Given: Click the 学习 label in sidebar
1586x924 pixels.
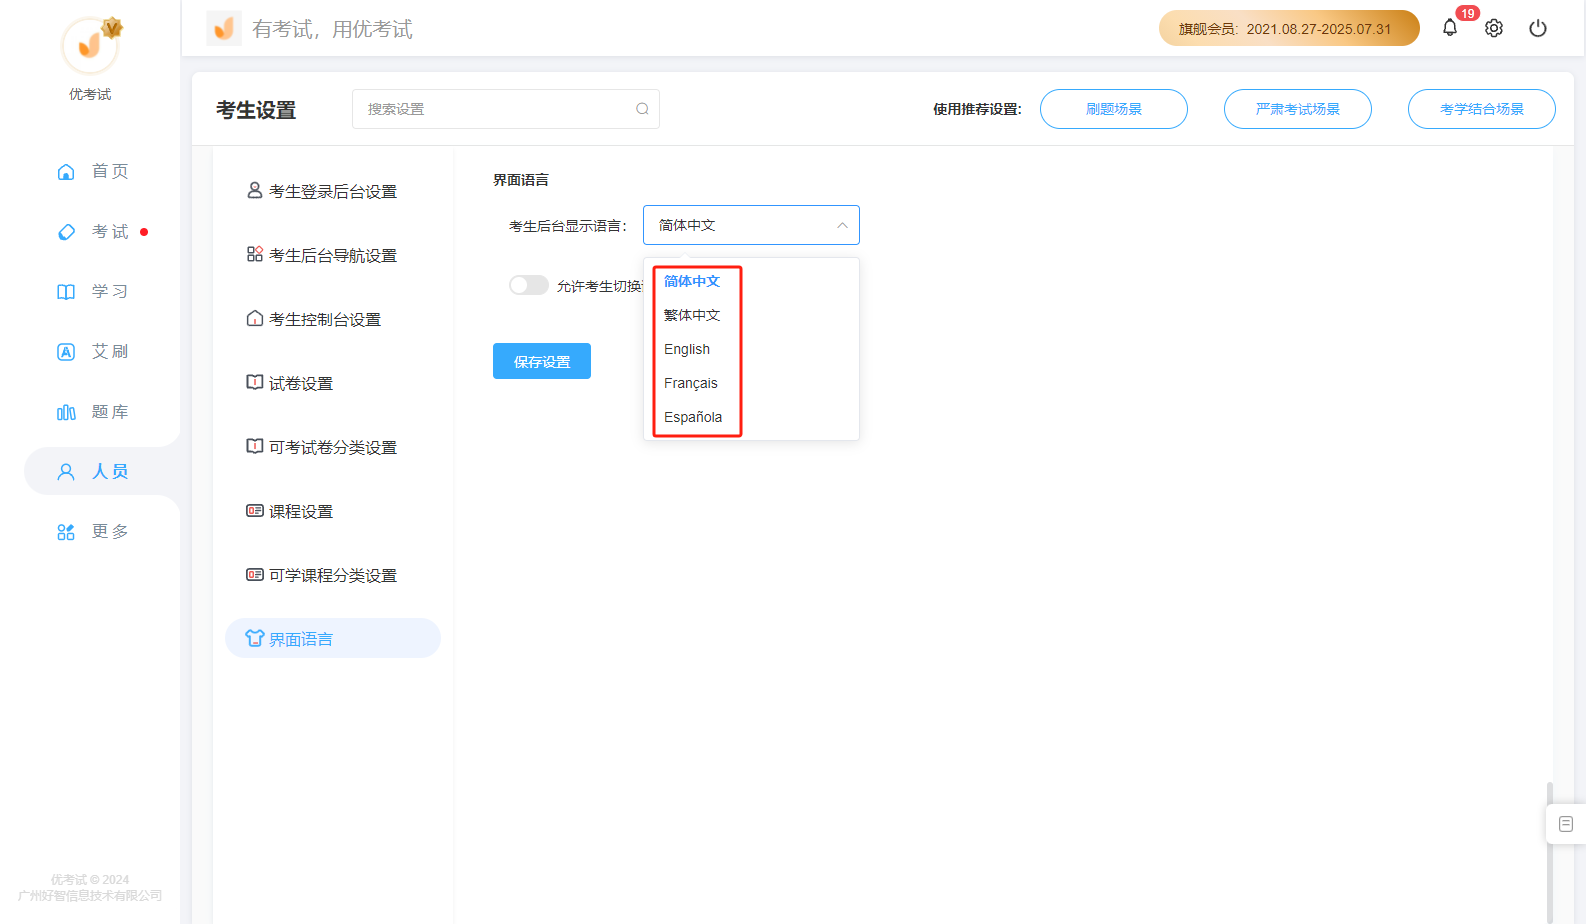Looking at the screenshot, I should tap(110, 291).
